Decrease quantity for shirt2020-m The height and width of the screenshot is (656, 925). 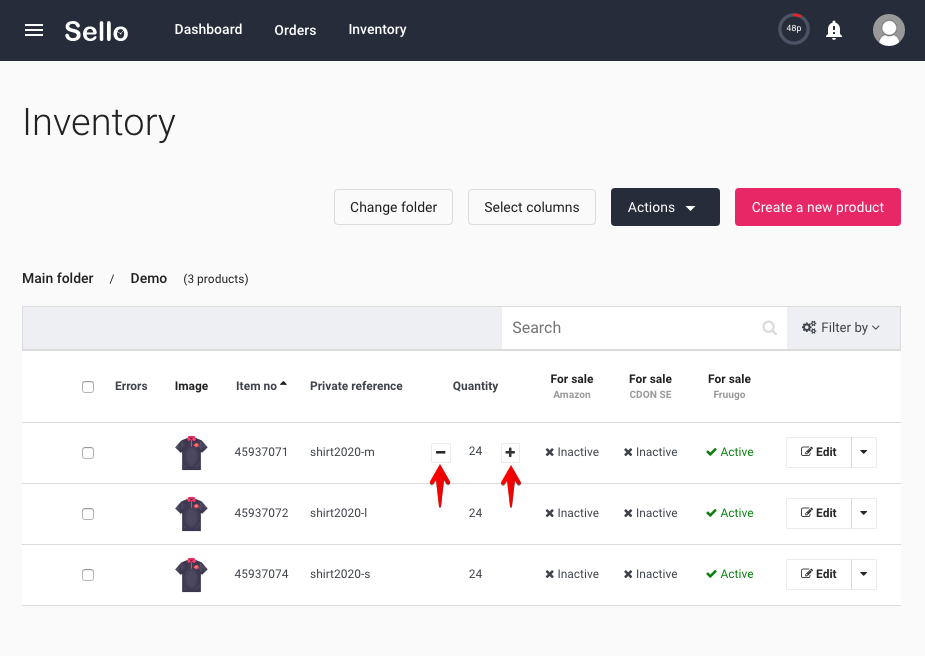click(x=441, y=452)
